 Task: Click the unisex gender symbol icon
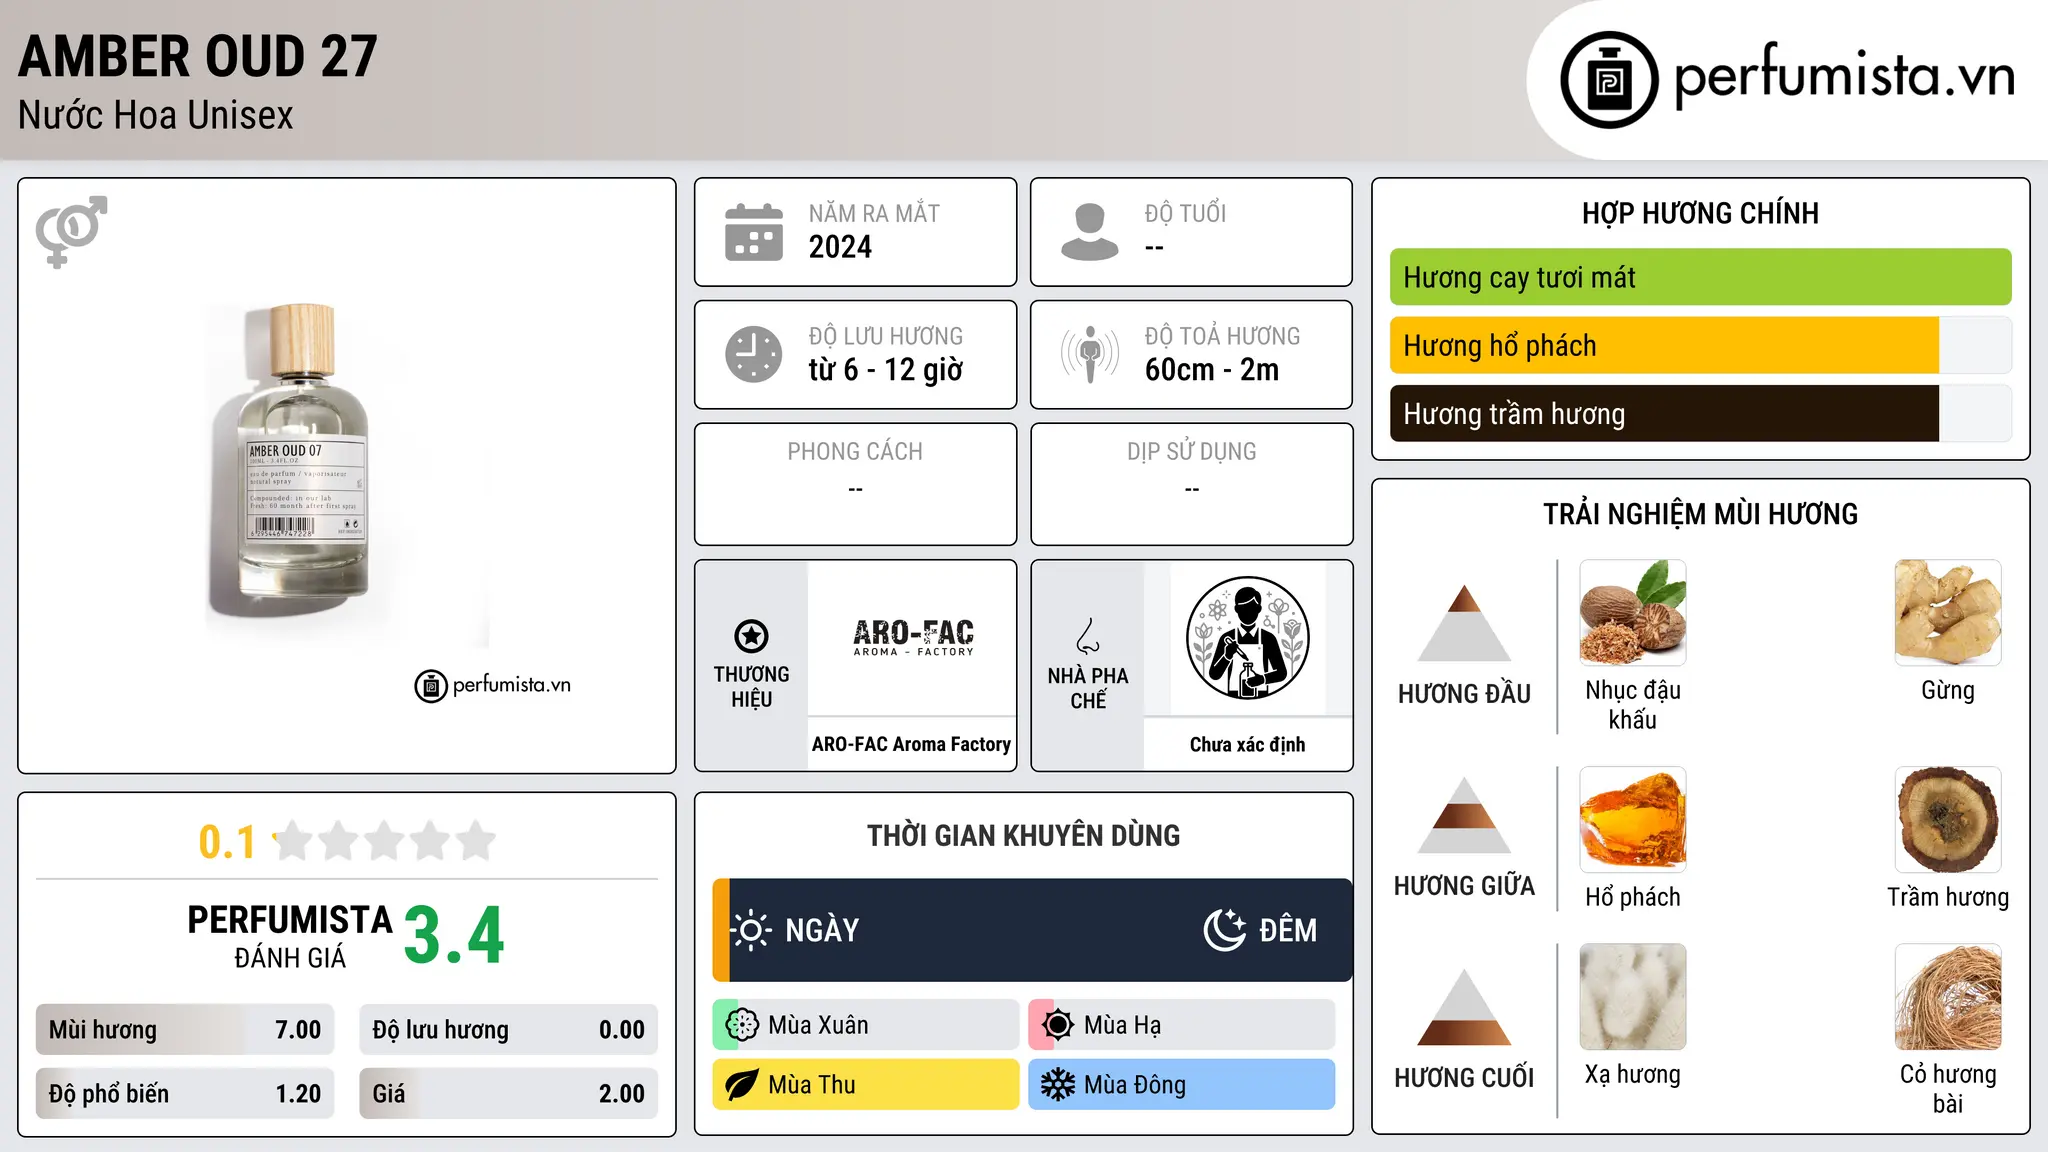(71, 231)
